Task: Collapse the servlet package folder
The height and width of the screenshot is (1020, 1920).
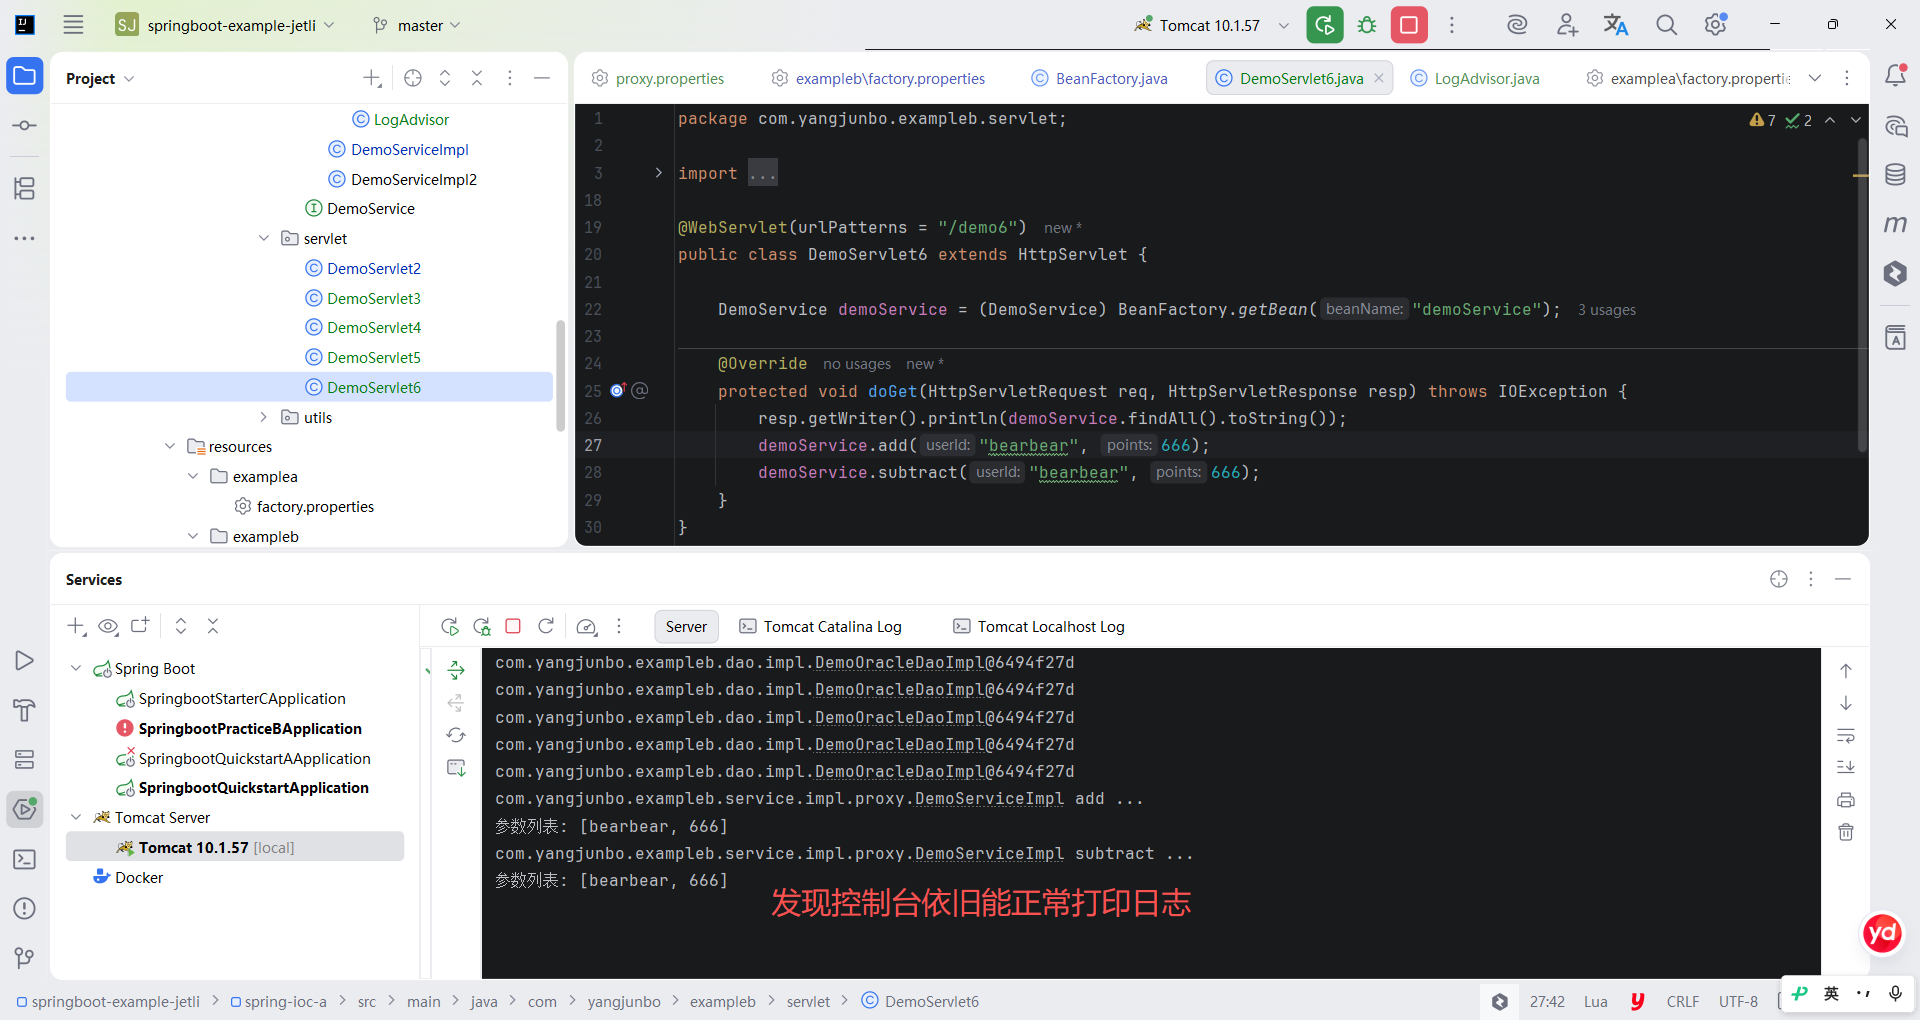Action: point(264,238)
